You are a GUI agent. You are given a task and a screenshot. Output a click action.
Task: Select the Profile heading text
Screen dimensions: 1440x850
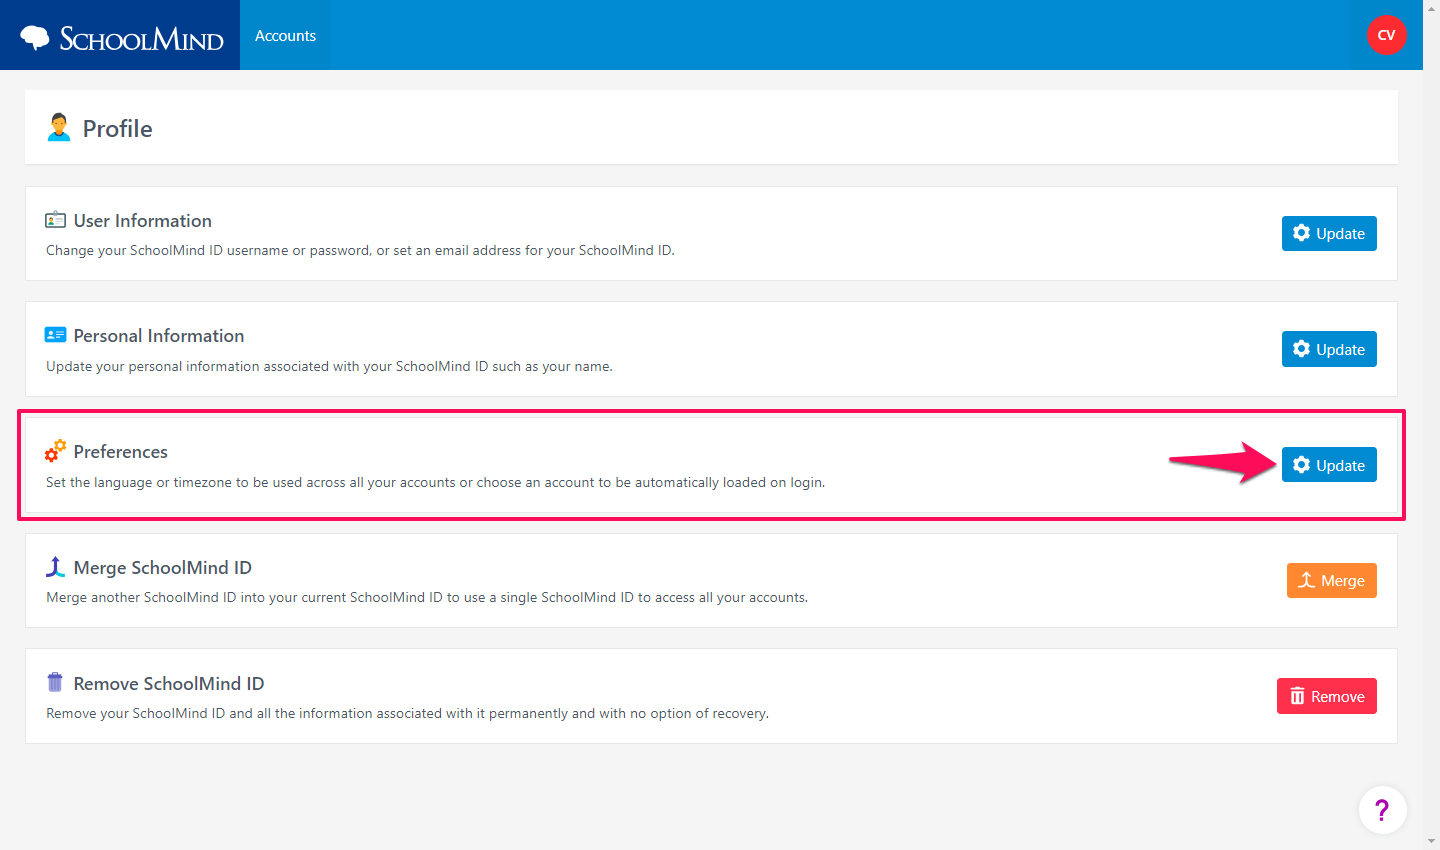pyautogui.click(x=117, y=129)
